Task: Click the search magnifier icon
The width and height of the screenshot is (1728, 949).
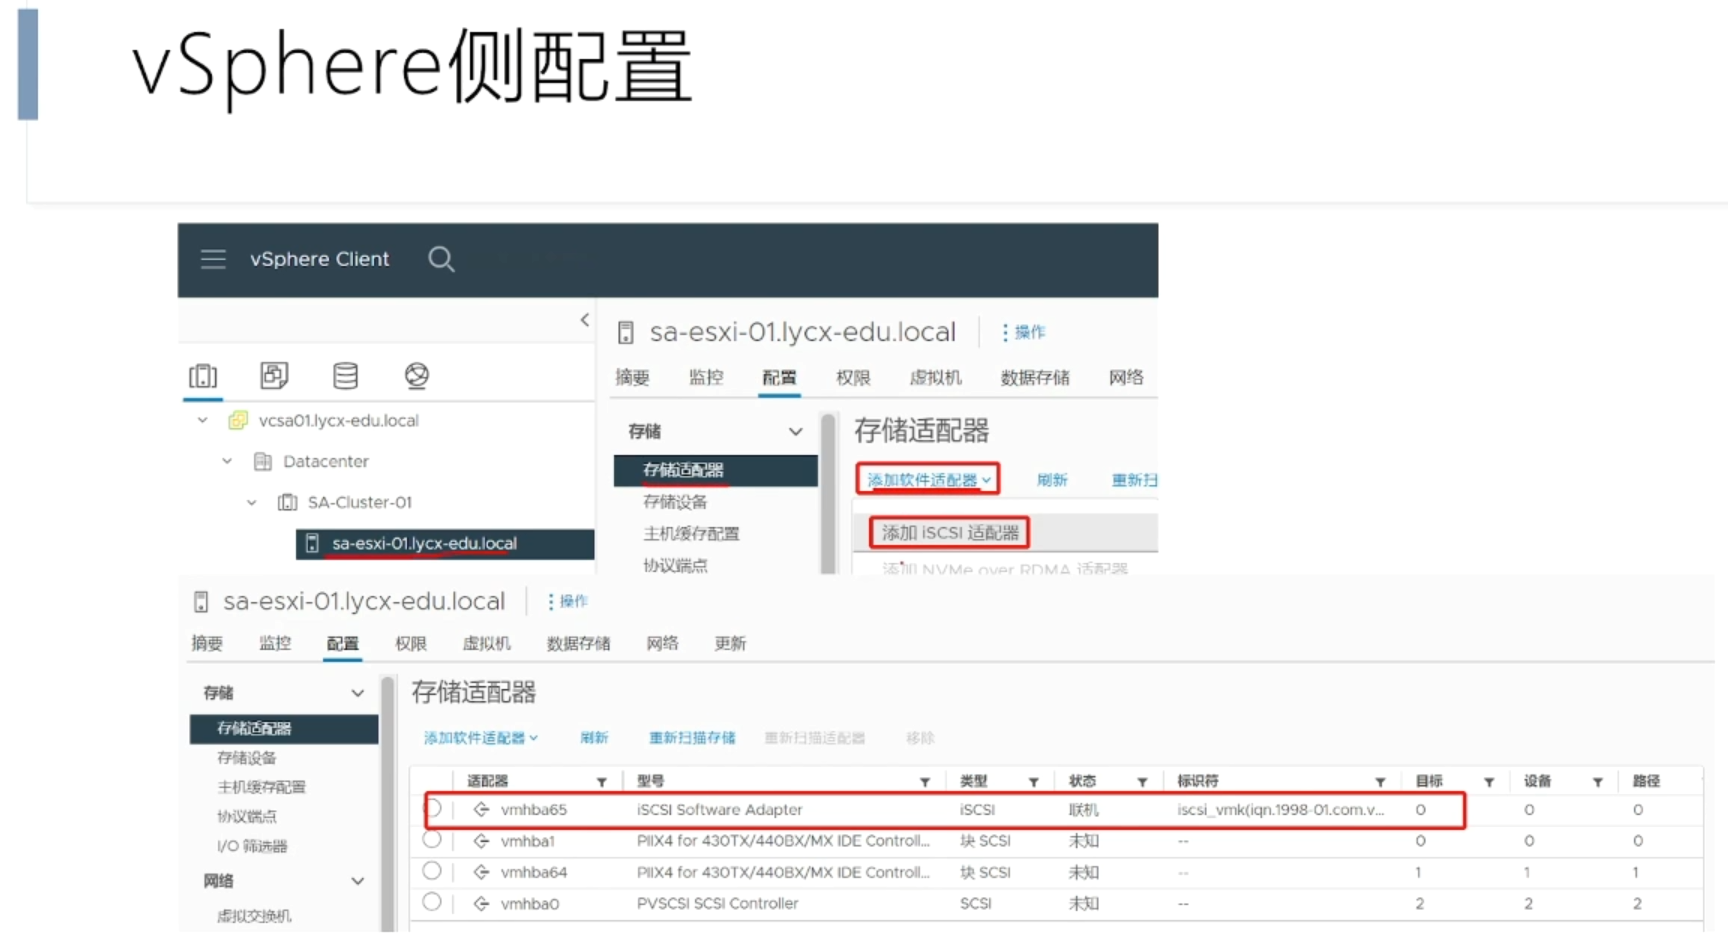Action: pyautogui.click(x=441, y=260)
